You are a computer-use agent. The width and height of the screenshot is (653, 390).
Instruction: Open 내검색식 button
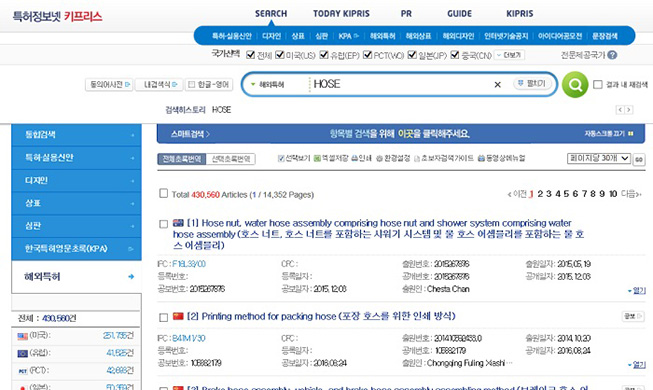(x=160, y=85)
